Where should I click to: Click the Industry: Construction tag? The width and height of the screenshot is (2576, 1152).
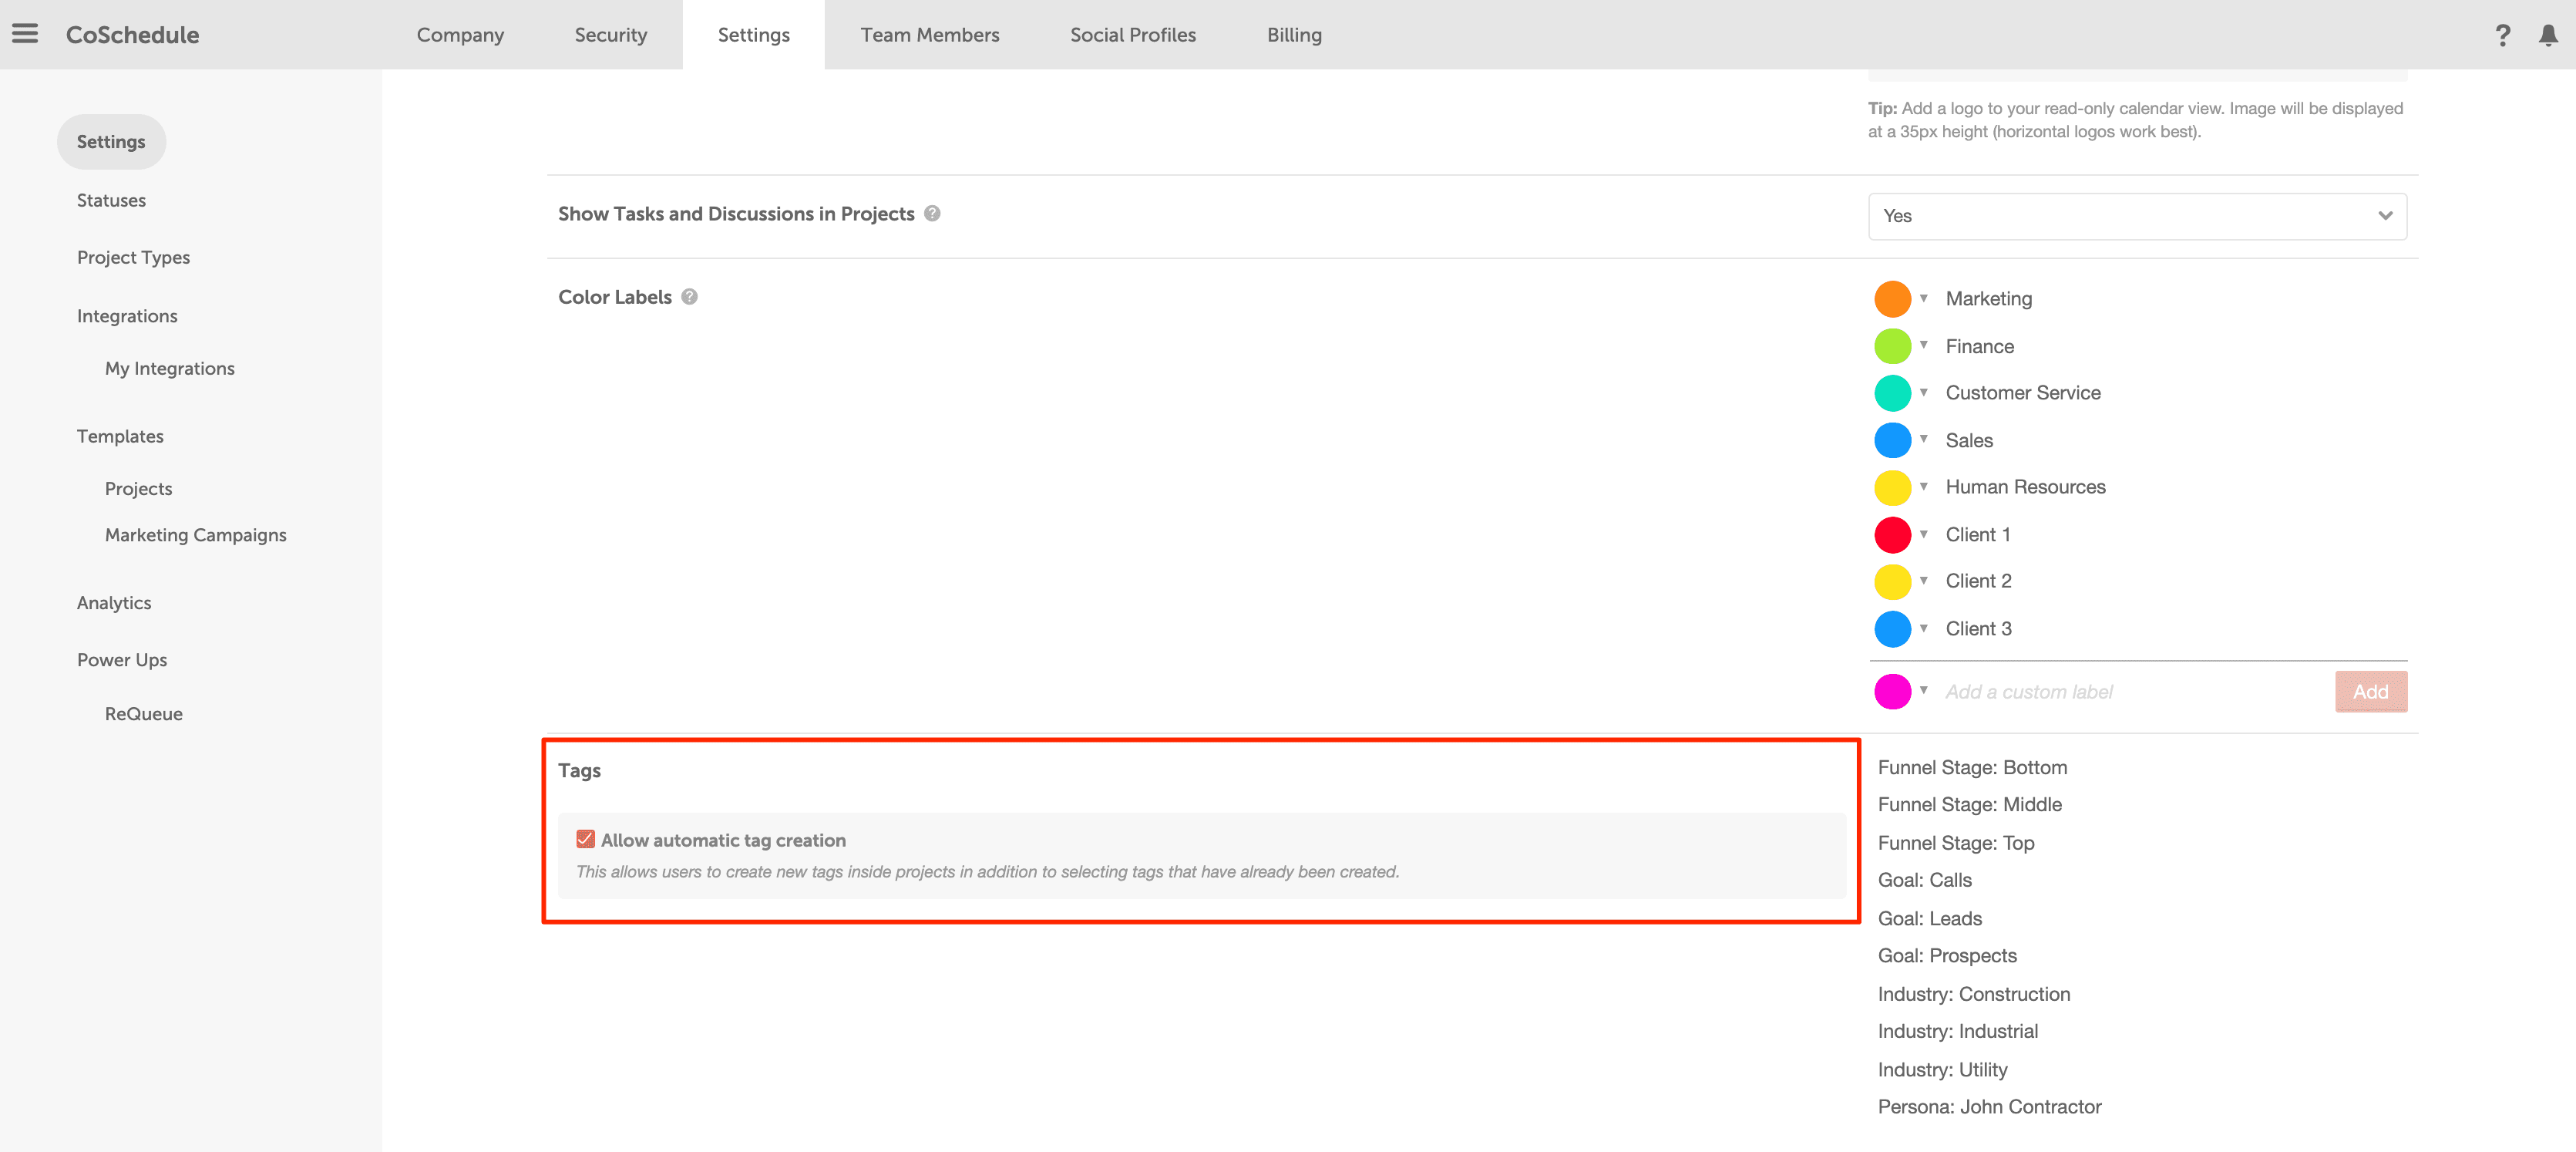(x=1974, y=994)
